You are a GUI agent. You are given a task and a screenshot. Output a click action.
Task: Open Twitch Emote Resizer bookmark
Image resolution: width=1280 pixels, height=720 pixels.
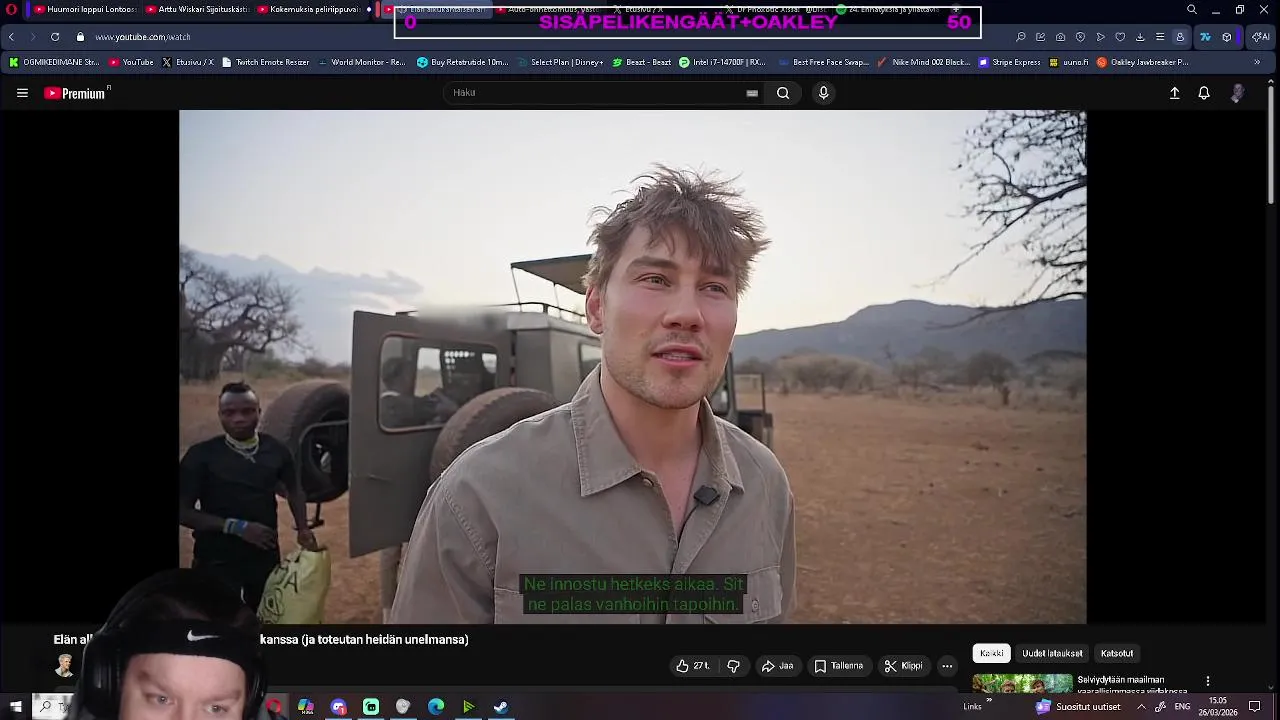(265, 62)
